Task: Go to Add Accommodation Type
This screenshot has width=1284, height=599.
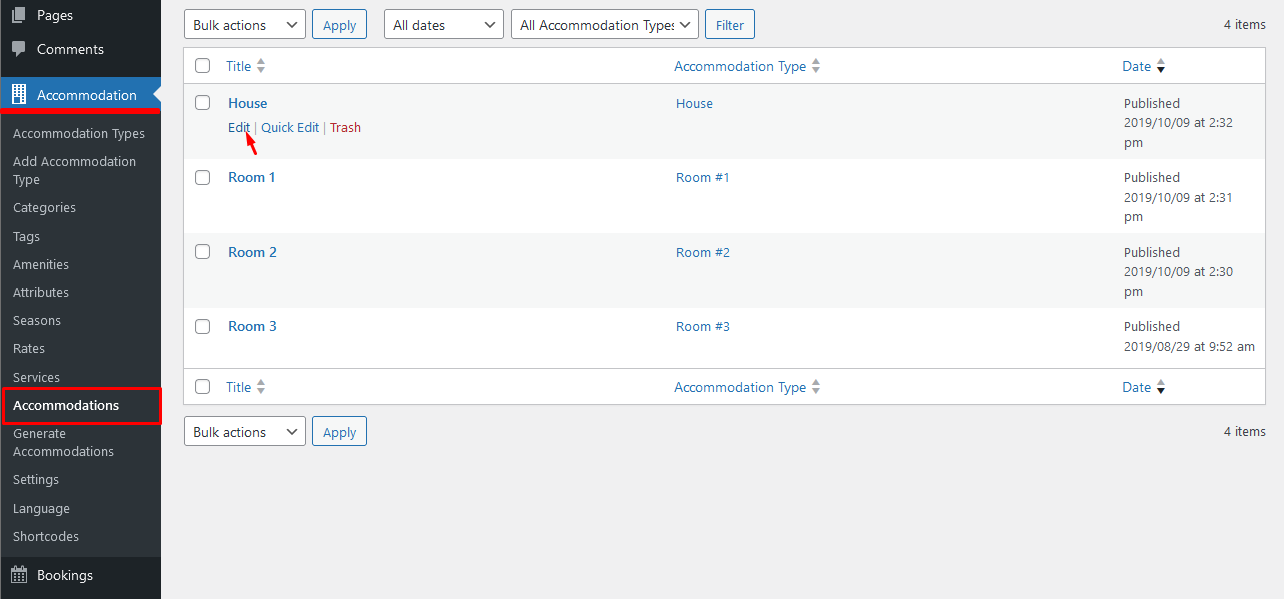Action: pyautogui.click(x=75, y=171)
